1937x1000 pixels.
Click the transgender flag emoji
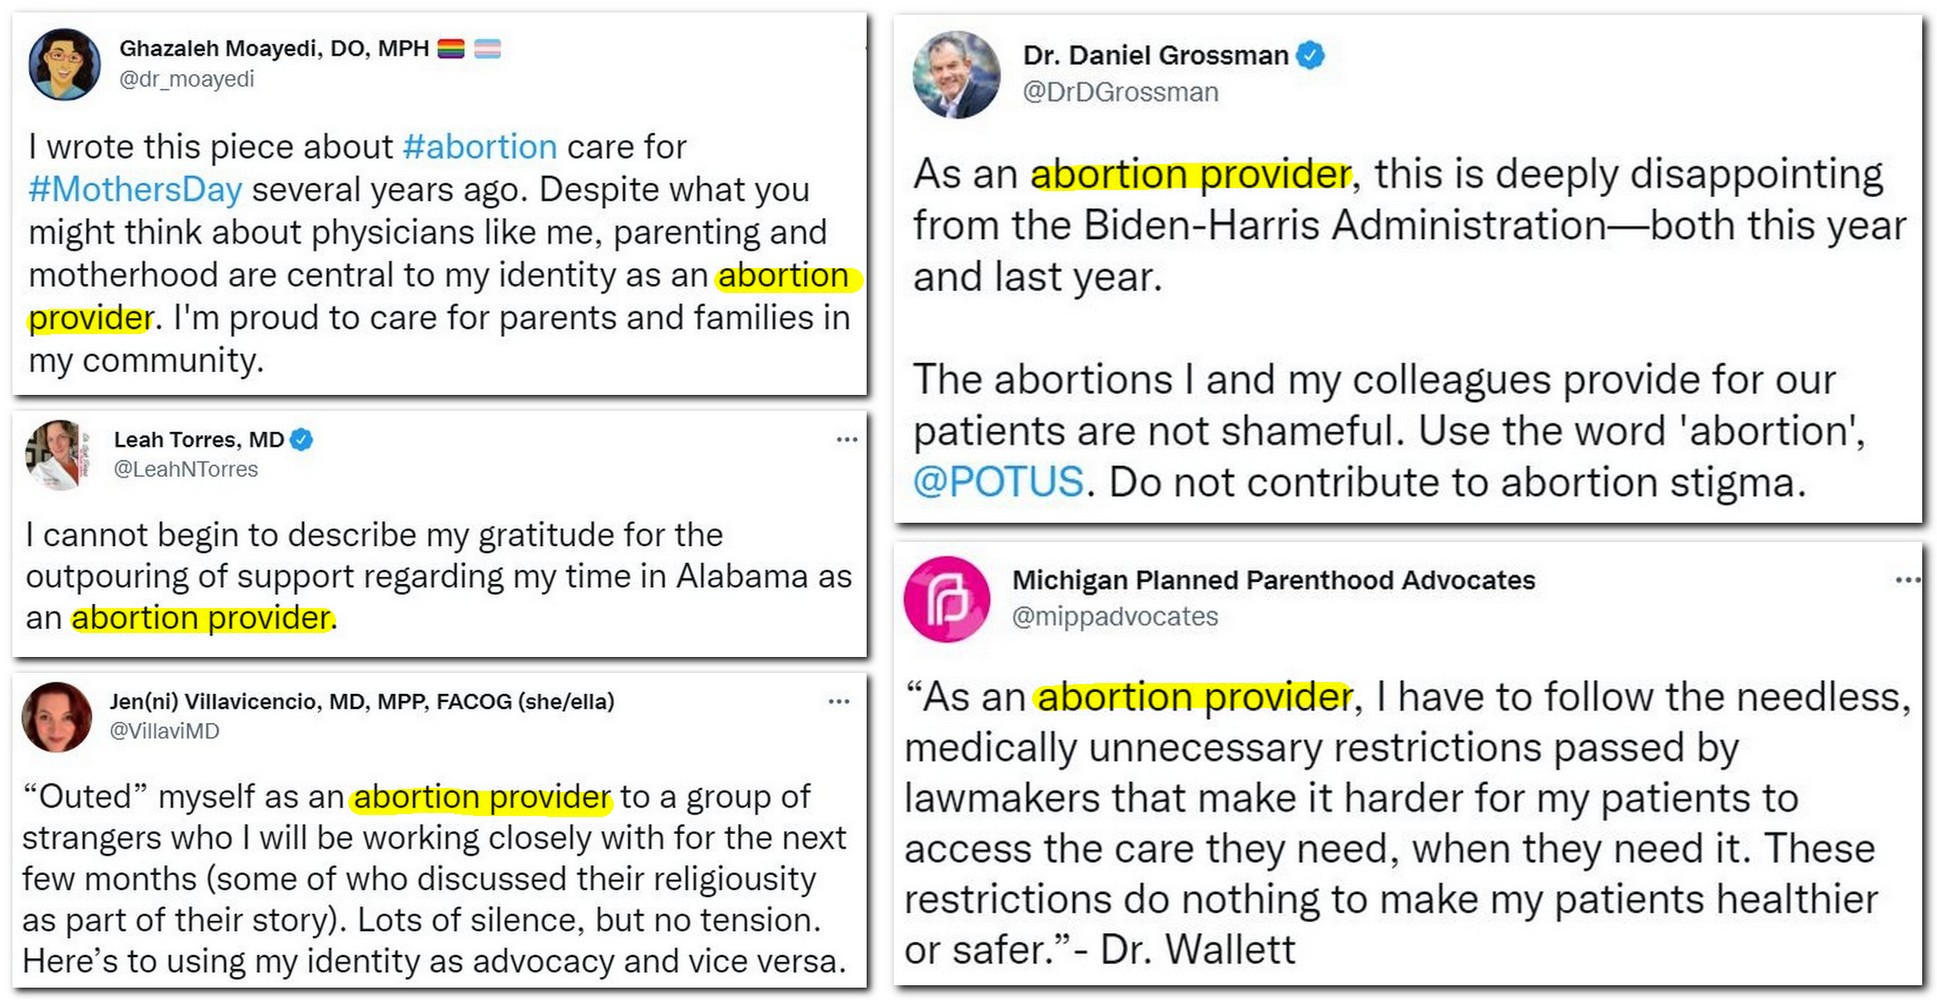488,48
